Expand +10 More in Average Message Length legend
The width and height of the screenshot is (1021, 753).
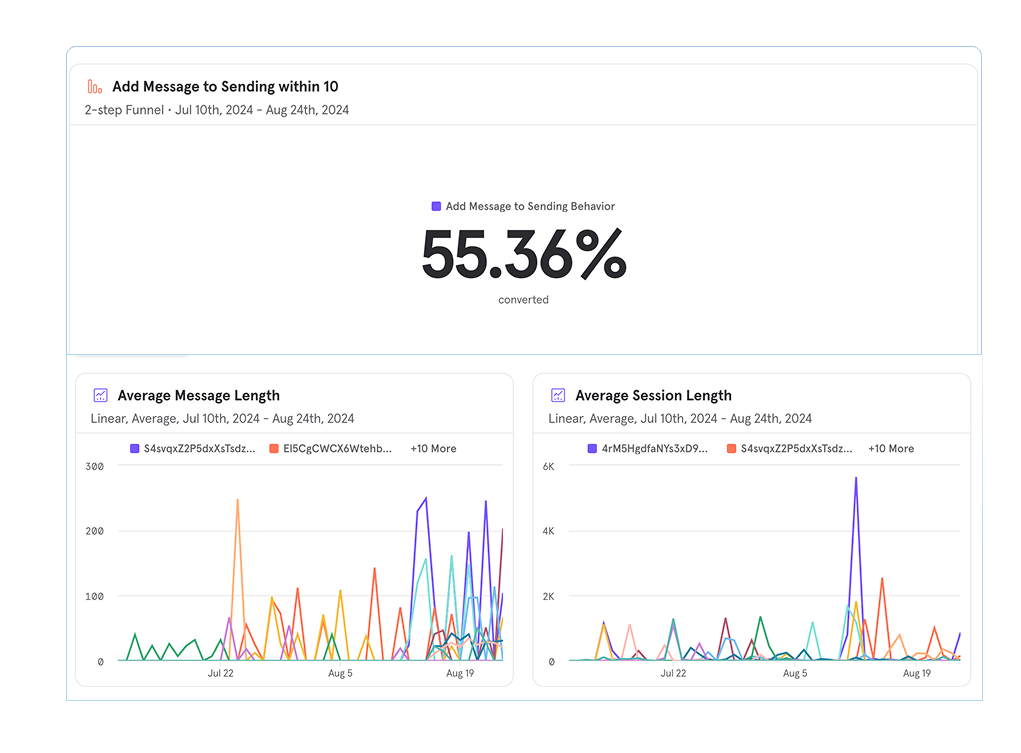pyautogui.click(x=433, y=449)
